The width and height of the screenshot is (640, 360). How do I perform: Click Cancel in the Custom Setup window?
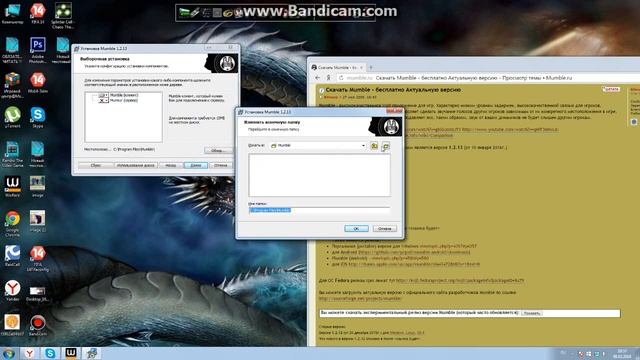[221, 165]
